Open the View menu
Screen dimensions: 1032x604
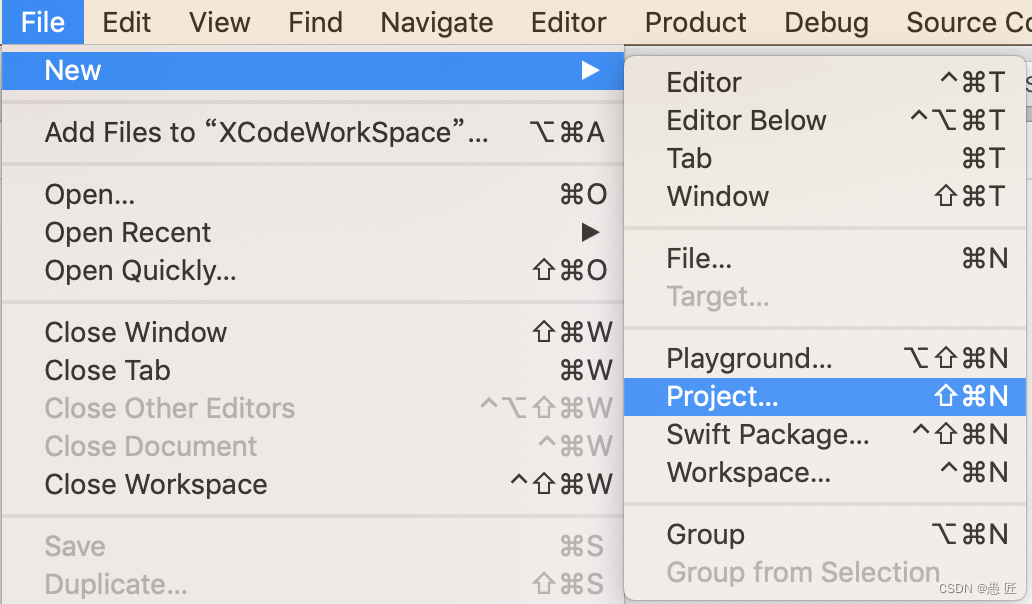[x=219, y=22]
